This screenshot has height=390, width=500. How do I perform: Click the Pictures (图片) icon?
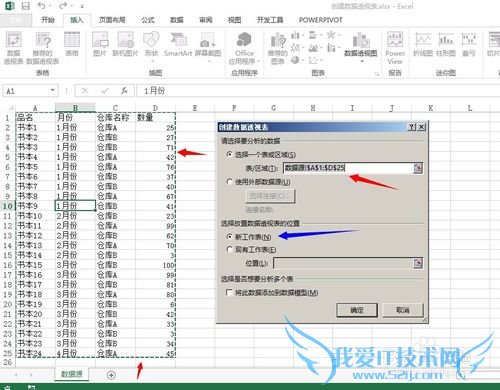[x=100, y=43]
